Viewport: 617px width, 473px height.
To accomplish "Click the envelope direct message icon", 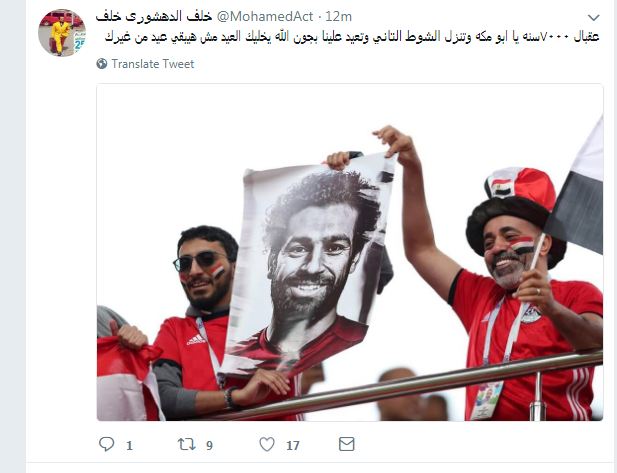I will click(x=347, y=444).
